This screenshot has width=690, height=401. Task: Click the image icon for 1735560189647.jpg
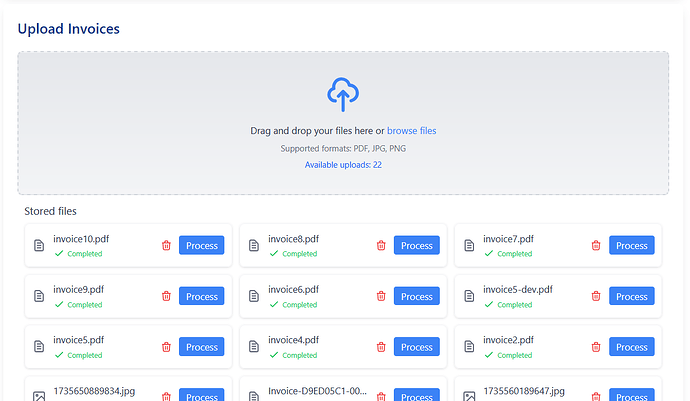tap(469, 396)
